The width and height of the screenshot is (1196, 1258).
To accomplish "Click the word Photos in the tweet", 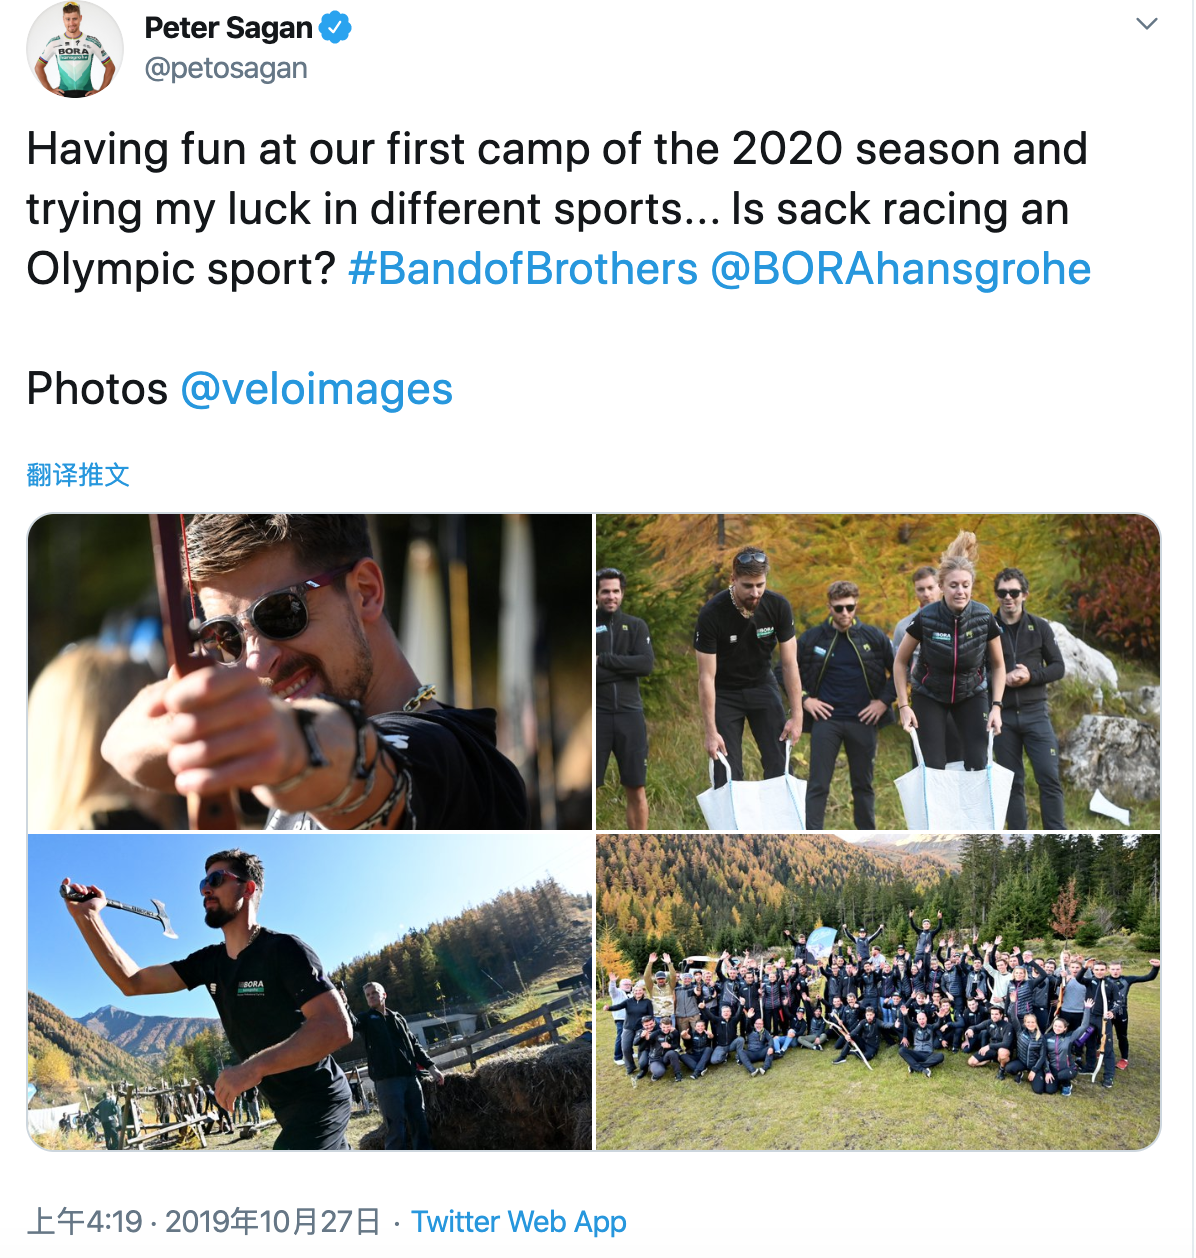I will 97,389.
